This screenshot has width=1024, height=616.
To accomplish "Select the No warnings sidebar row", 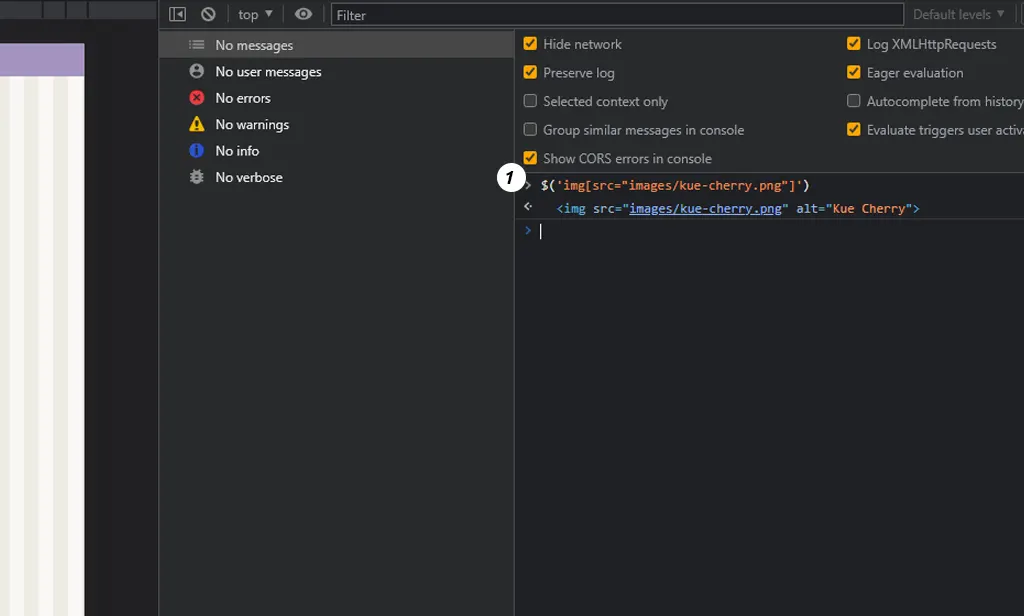I will (x=336, y=125).
